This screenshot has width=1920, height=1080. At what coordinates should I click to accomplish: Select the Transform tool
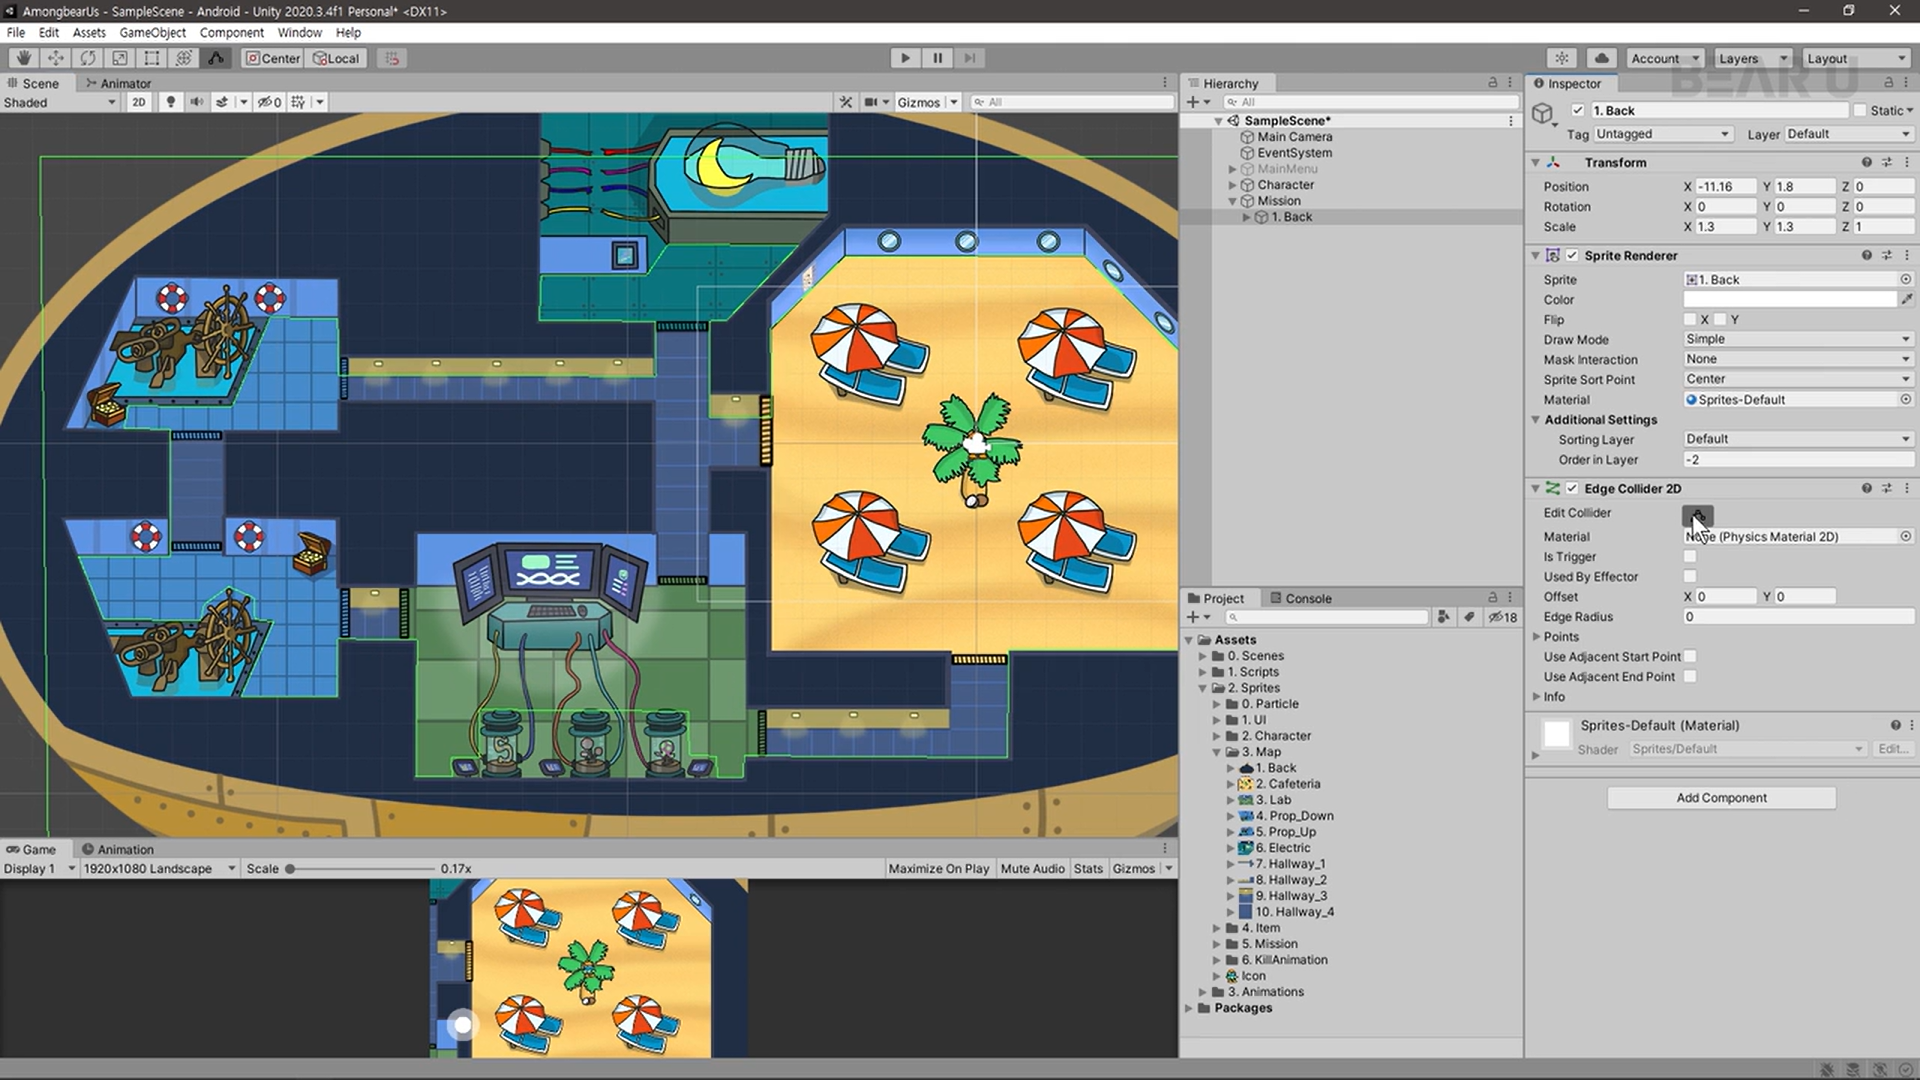184,58
